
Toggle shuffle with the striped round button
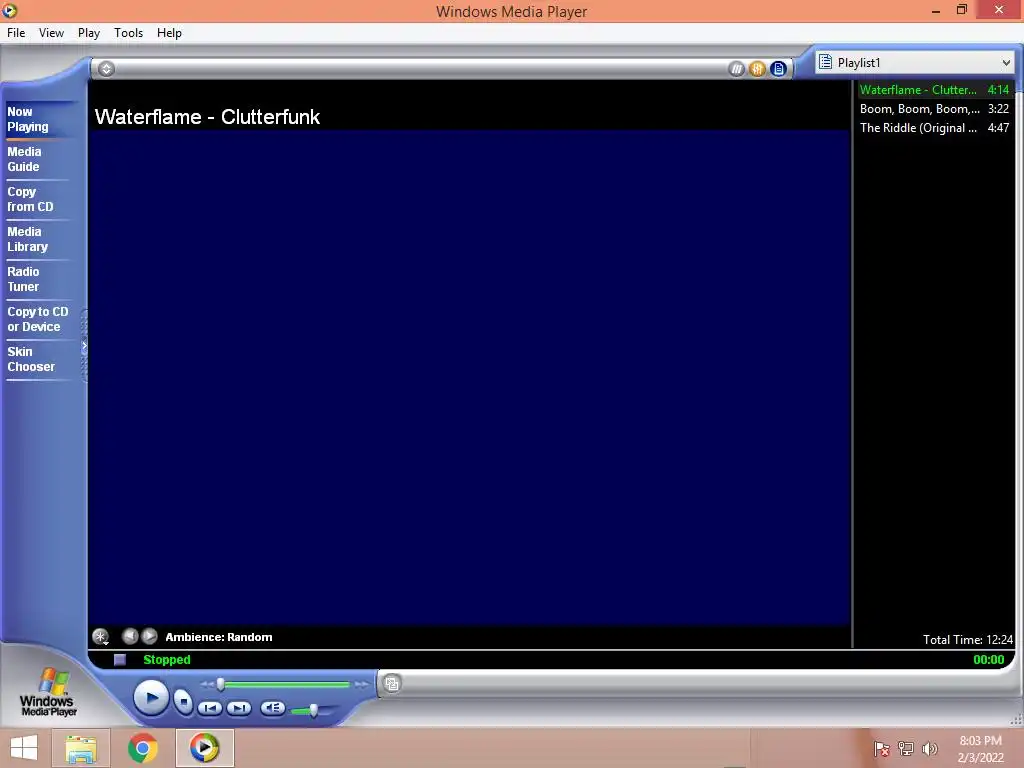[736, 69]
